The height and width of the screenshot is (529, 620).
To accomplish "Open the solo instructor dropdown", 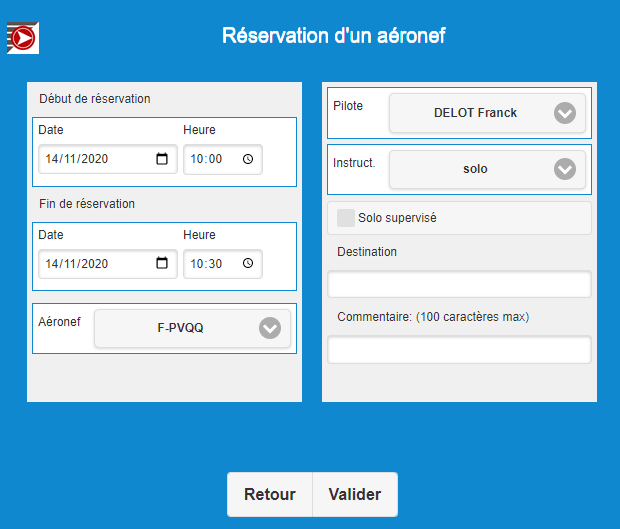I will click(x=487, y=169).
